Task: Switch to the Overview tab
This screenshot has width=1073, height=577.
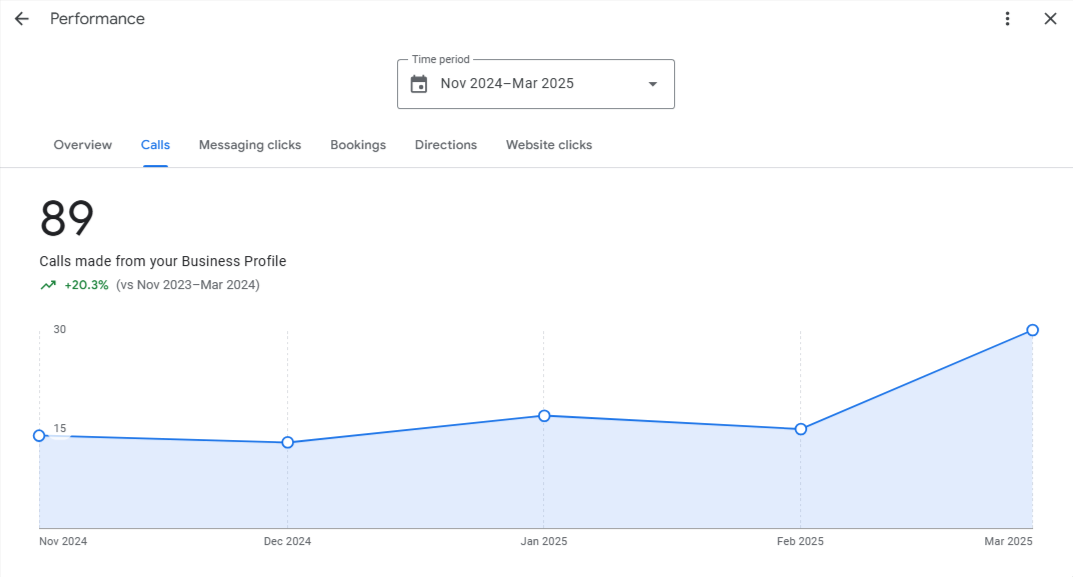Action: click(x=83, y=145)
